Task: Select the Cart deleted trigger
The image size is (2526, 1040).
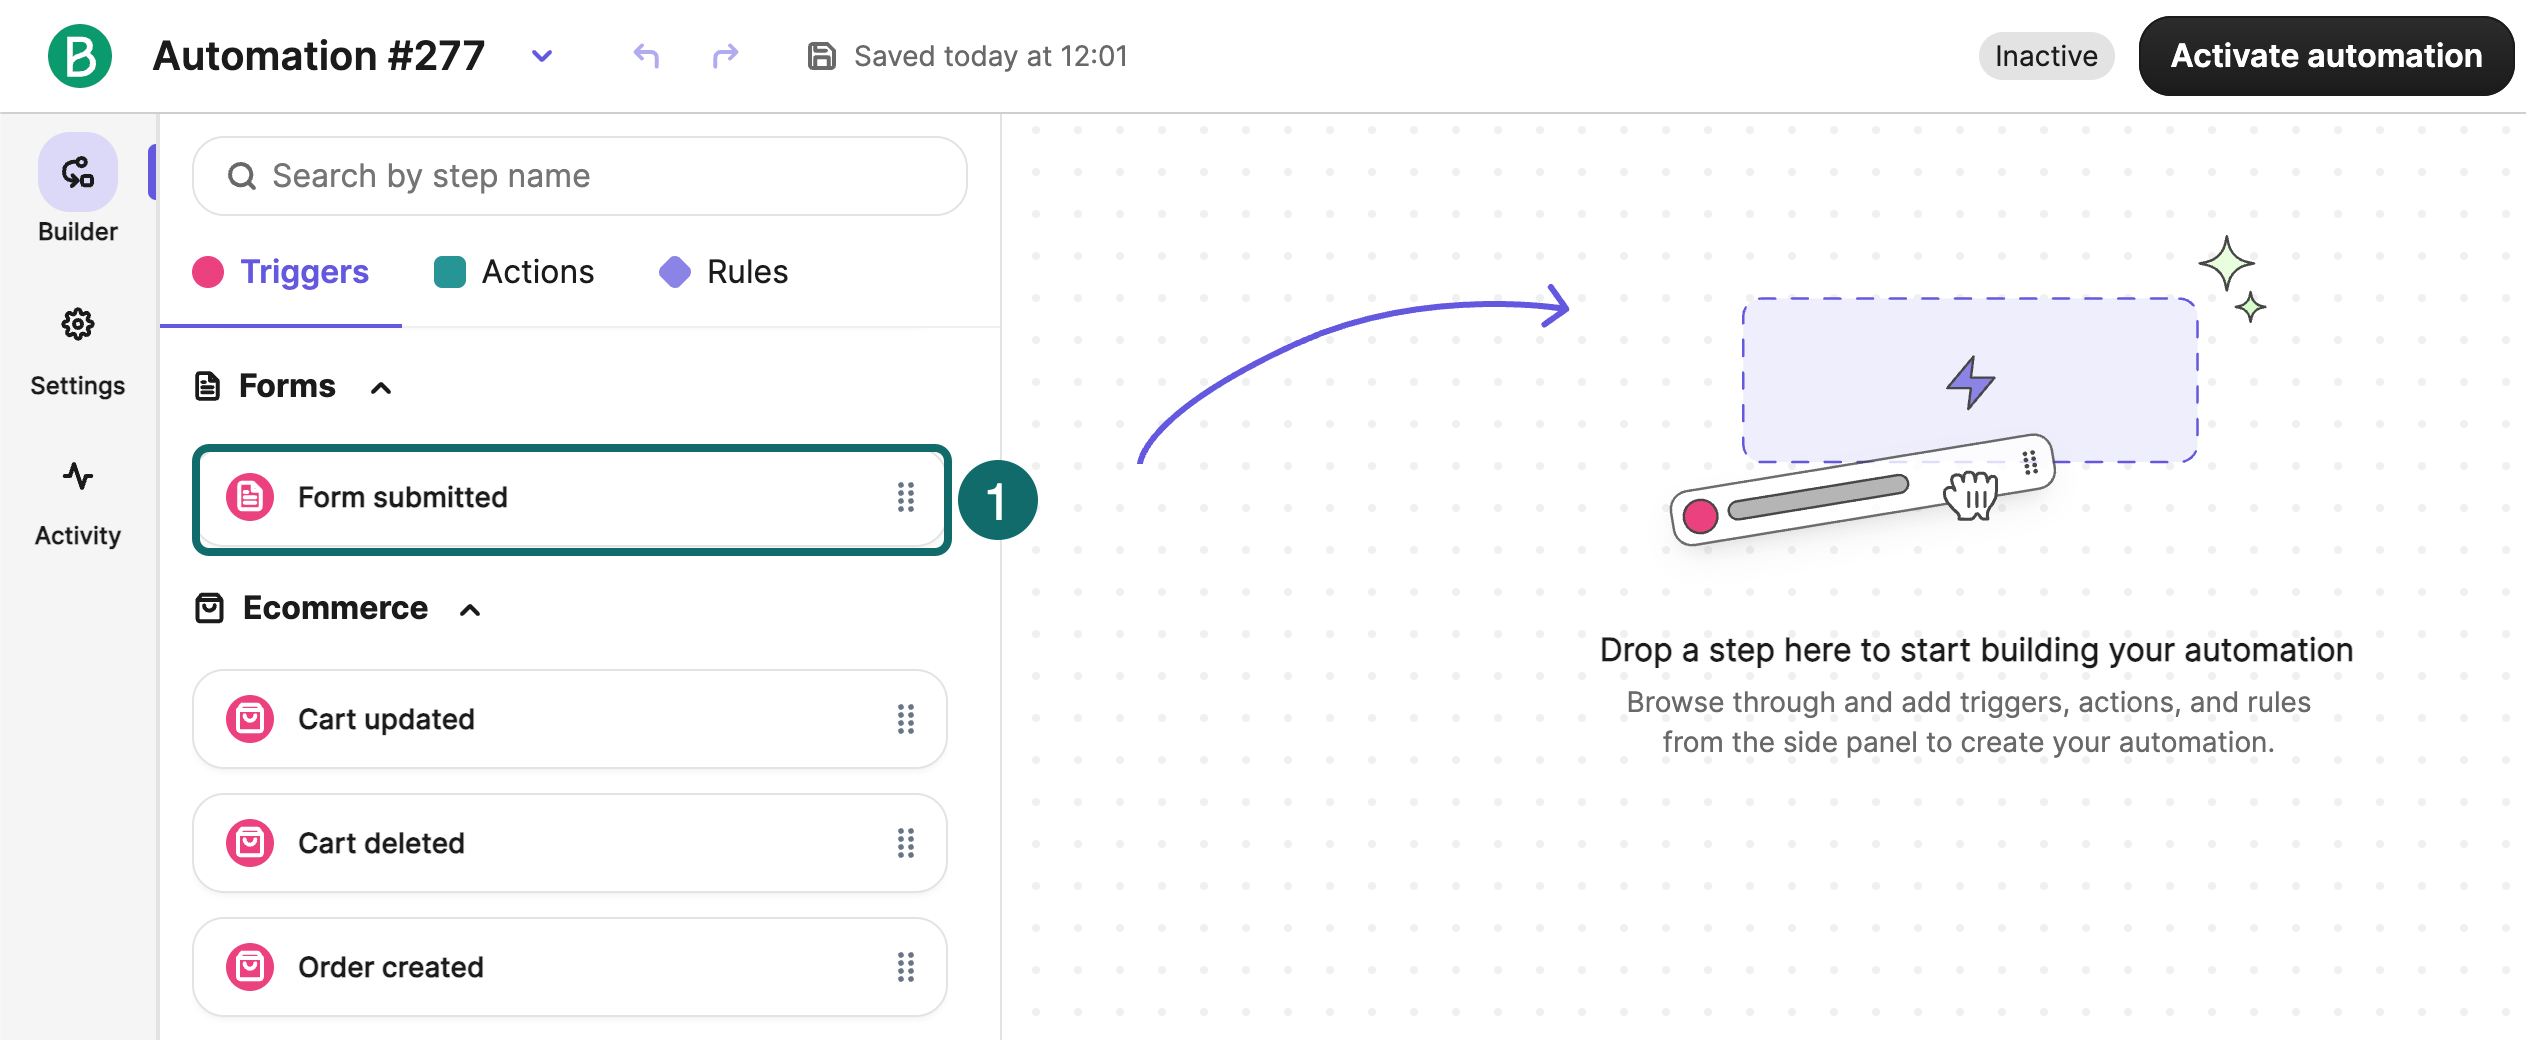Action: (570, 843)
